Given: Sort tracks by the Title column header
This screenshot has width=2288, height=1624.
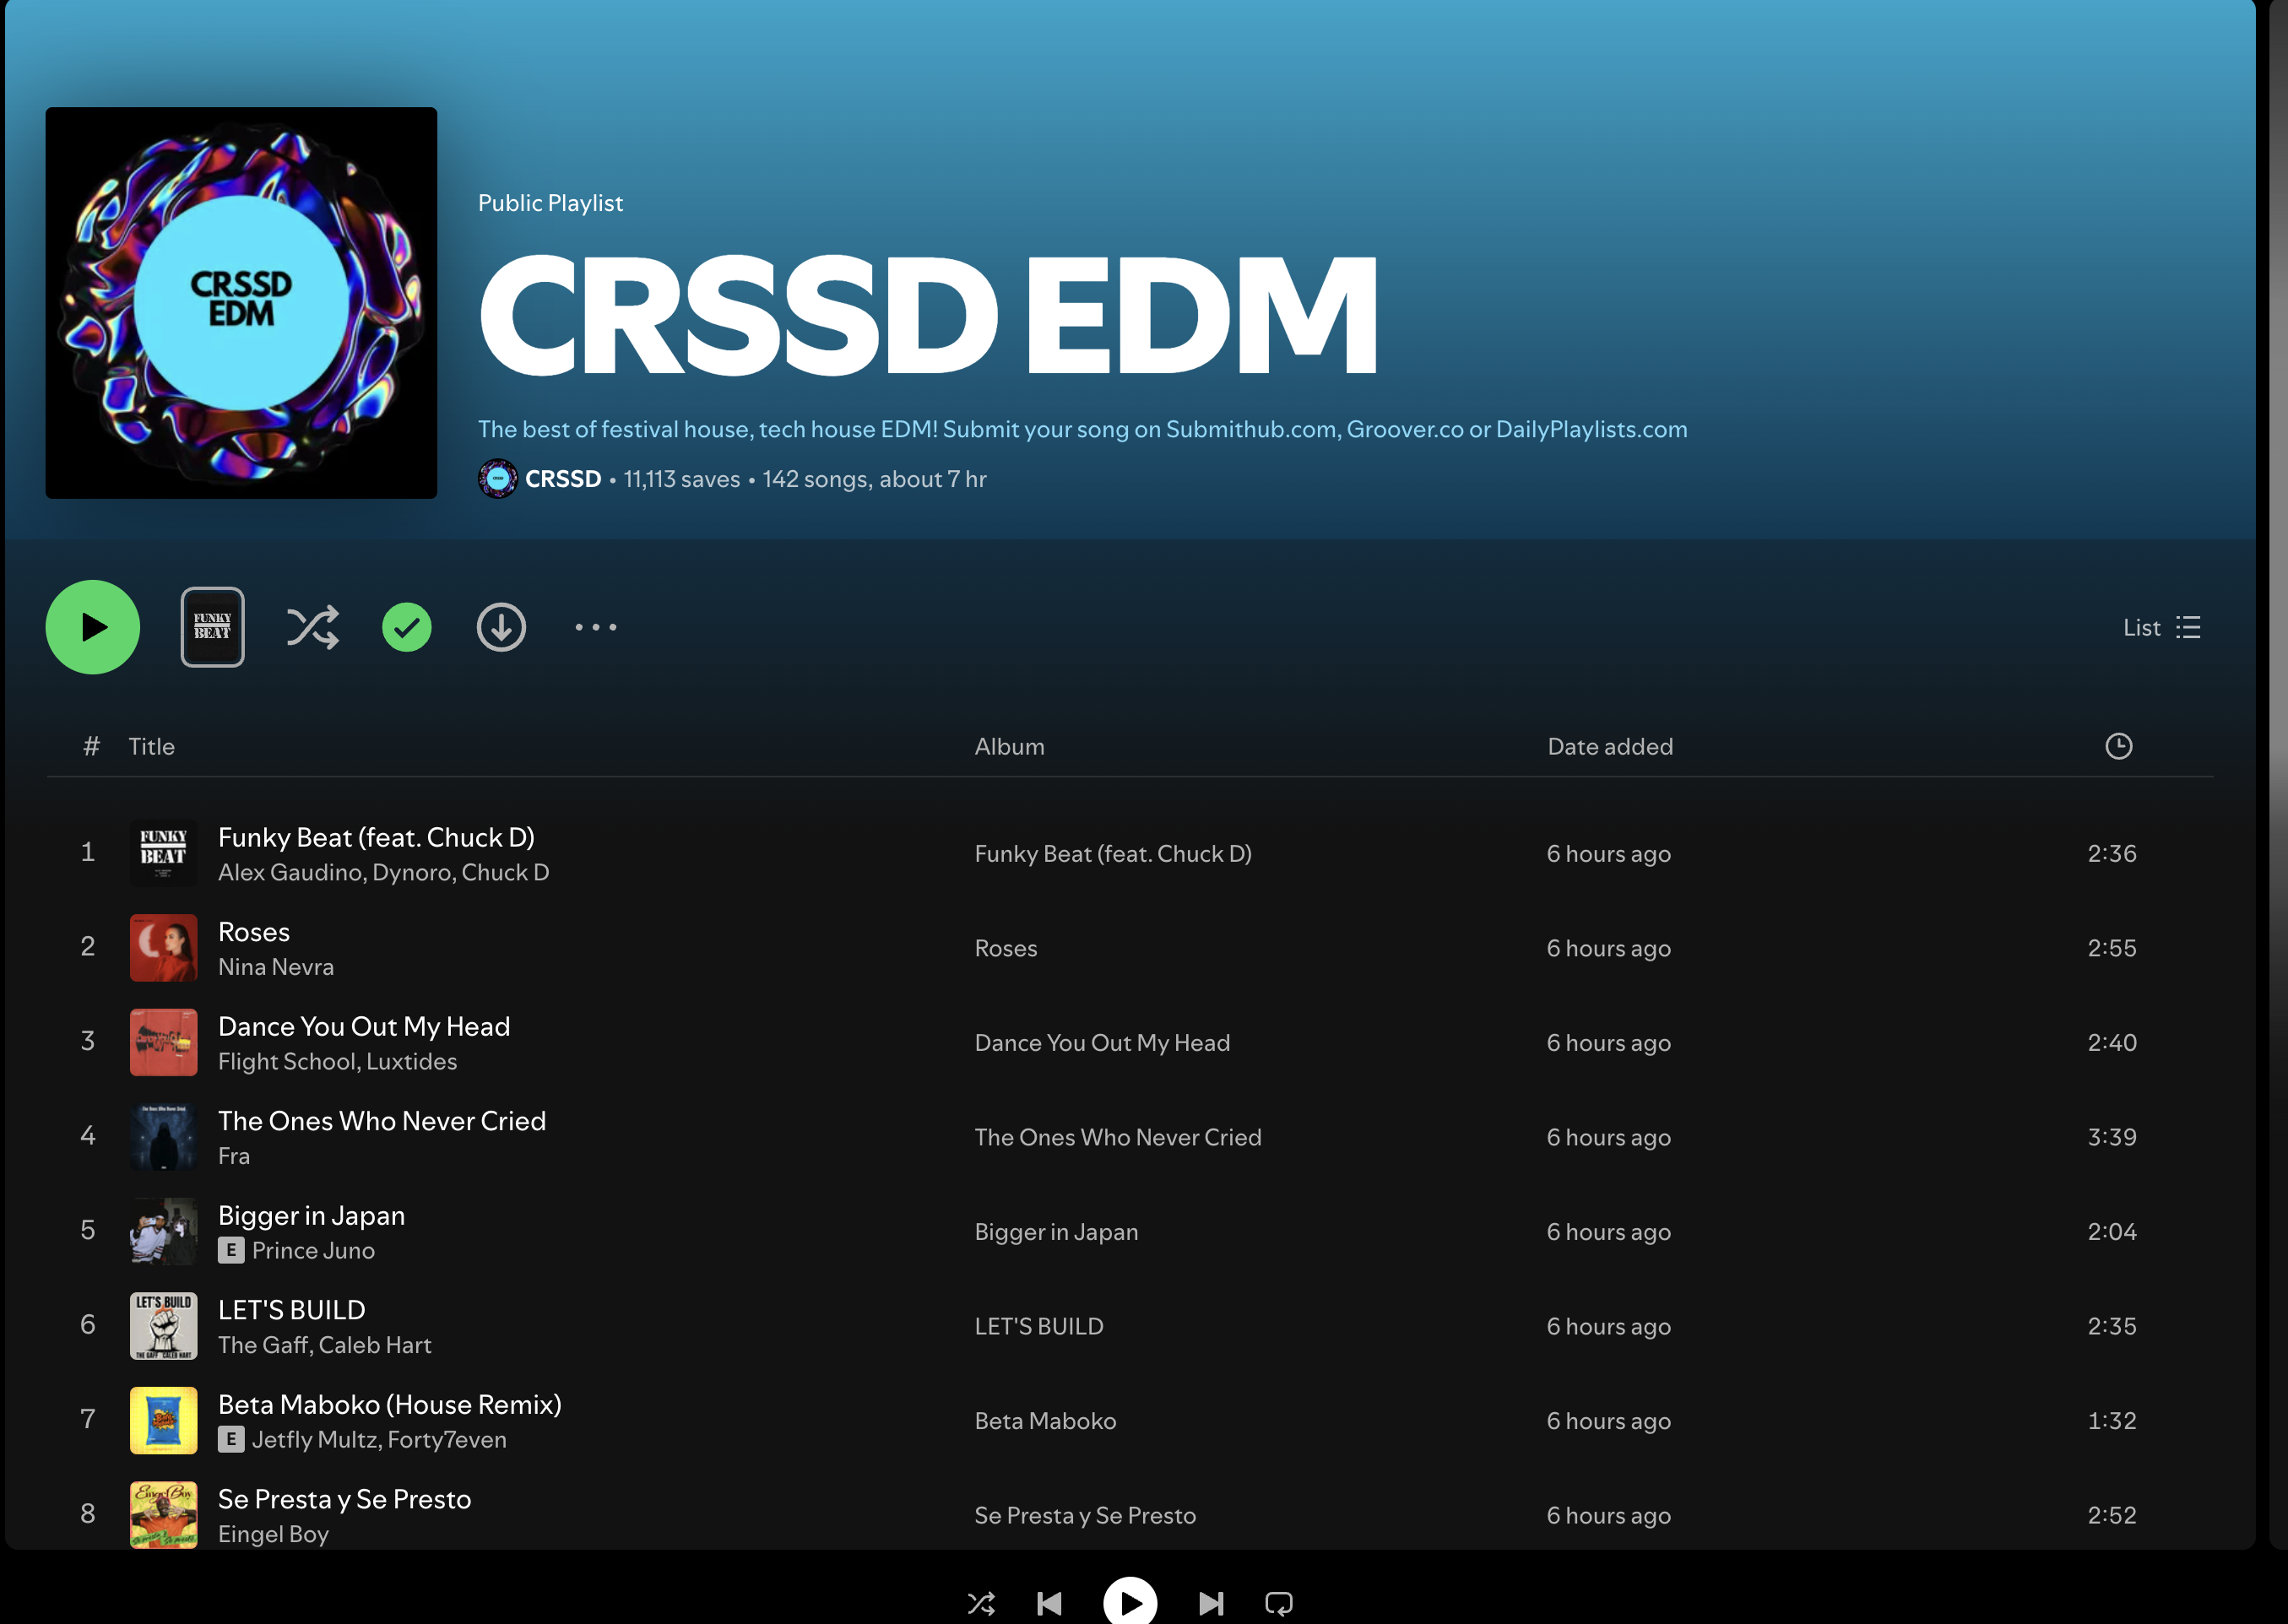Looking at the screenshot, I should (151, 747).
